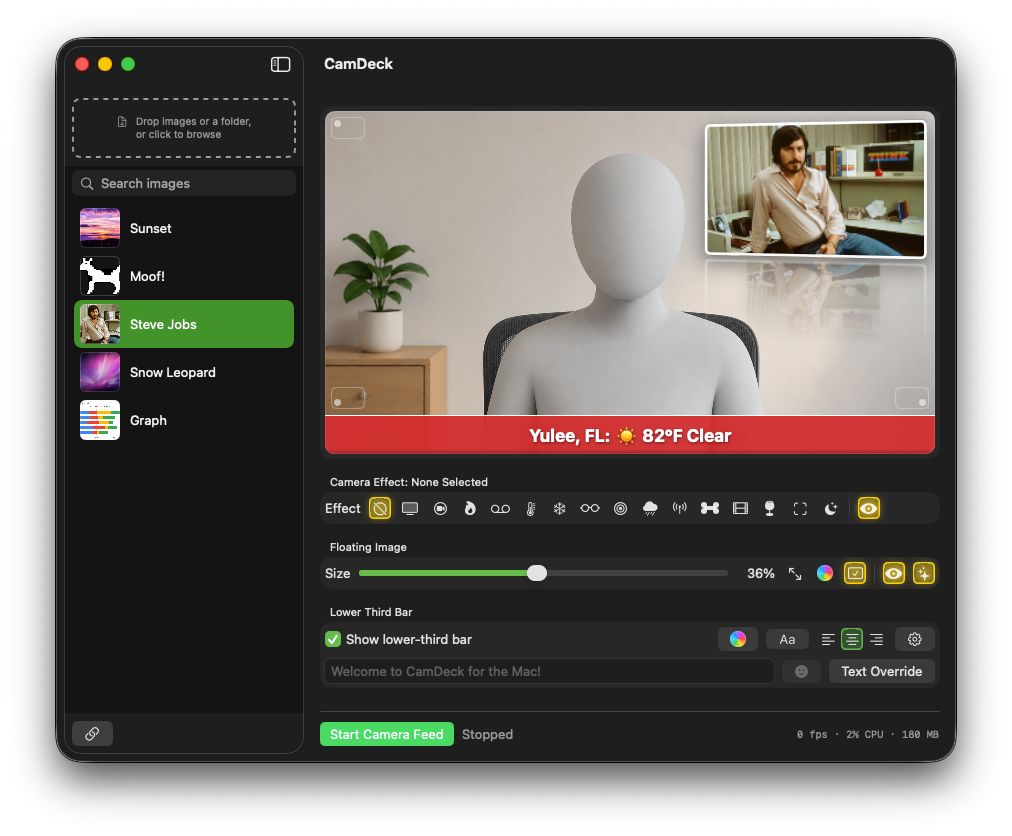Screen dimensions: 1012x836
Task: Click the lower-third text input field
Action: click(x=549, y=671)
